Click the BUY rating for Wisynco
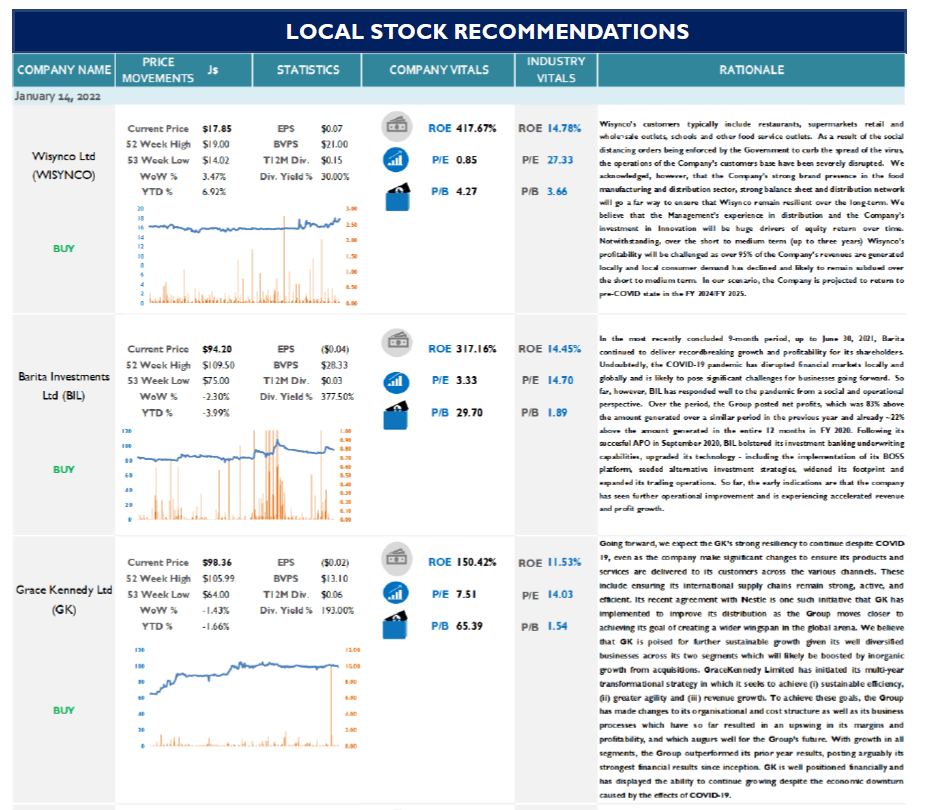Viewport: 933px width, 810px height. (x=64, y=249)
